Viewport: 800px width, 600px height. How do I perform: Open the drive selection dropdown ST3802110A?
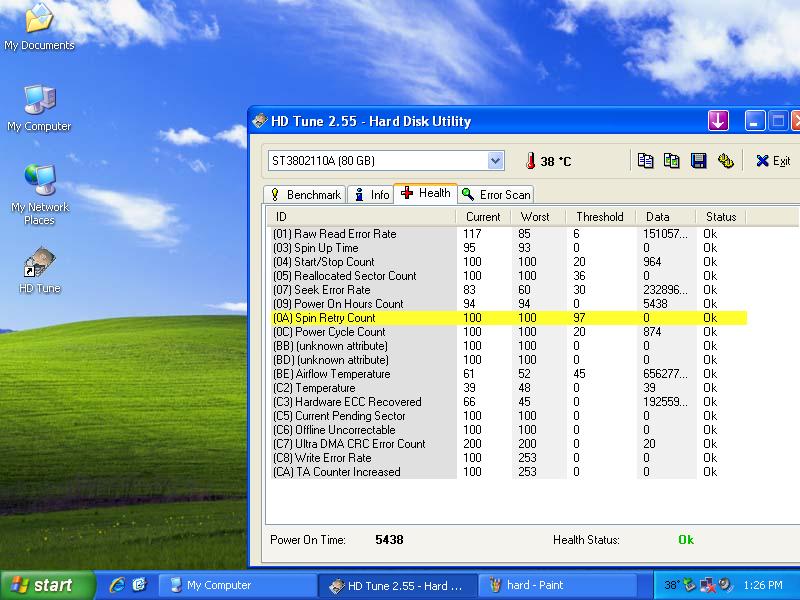click(x=386, y=161)
